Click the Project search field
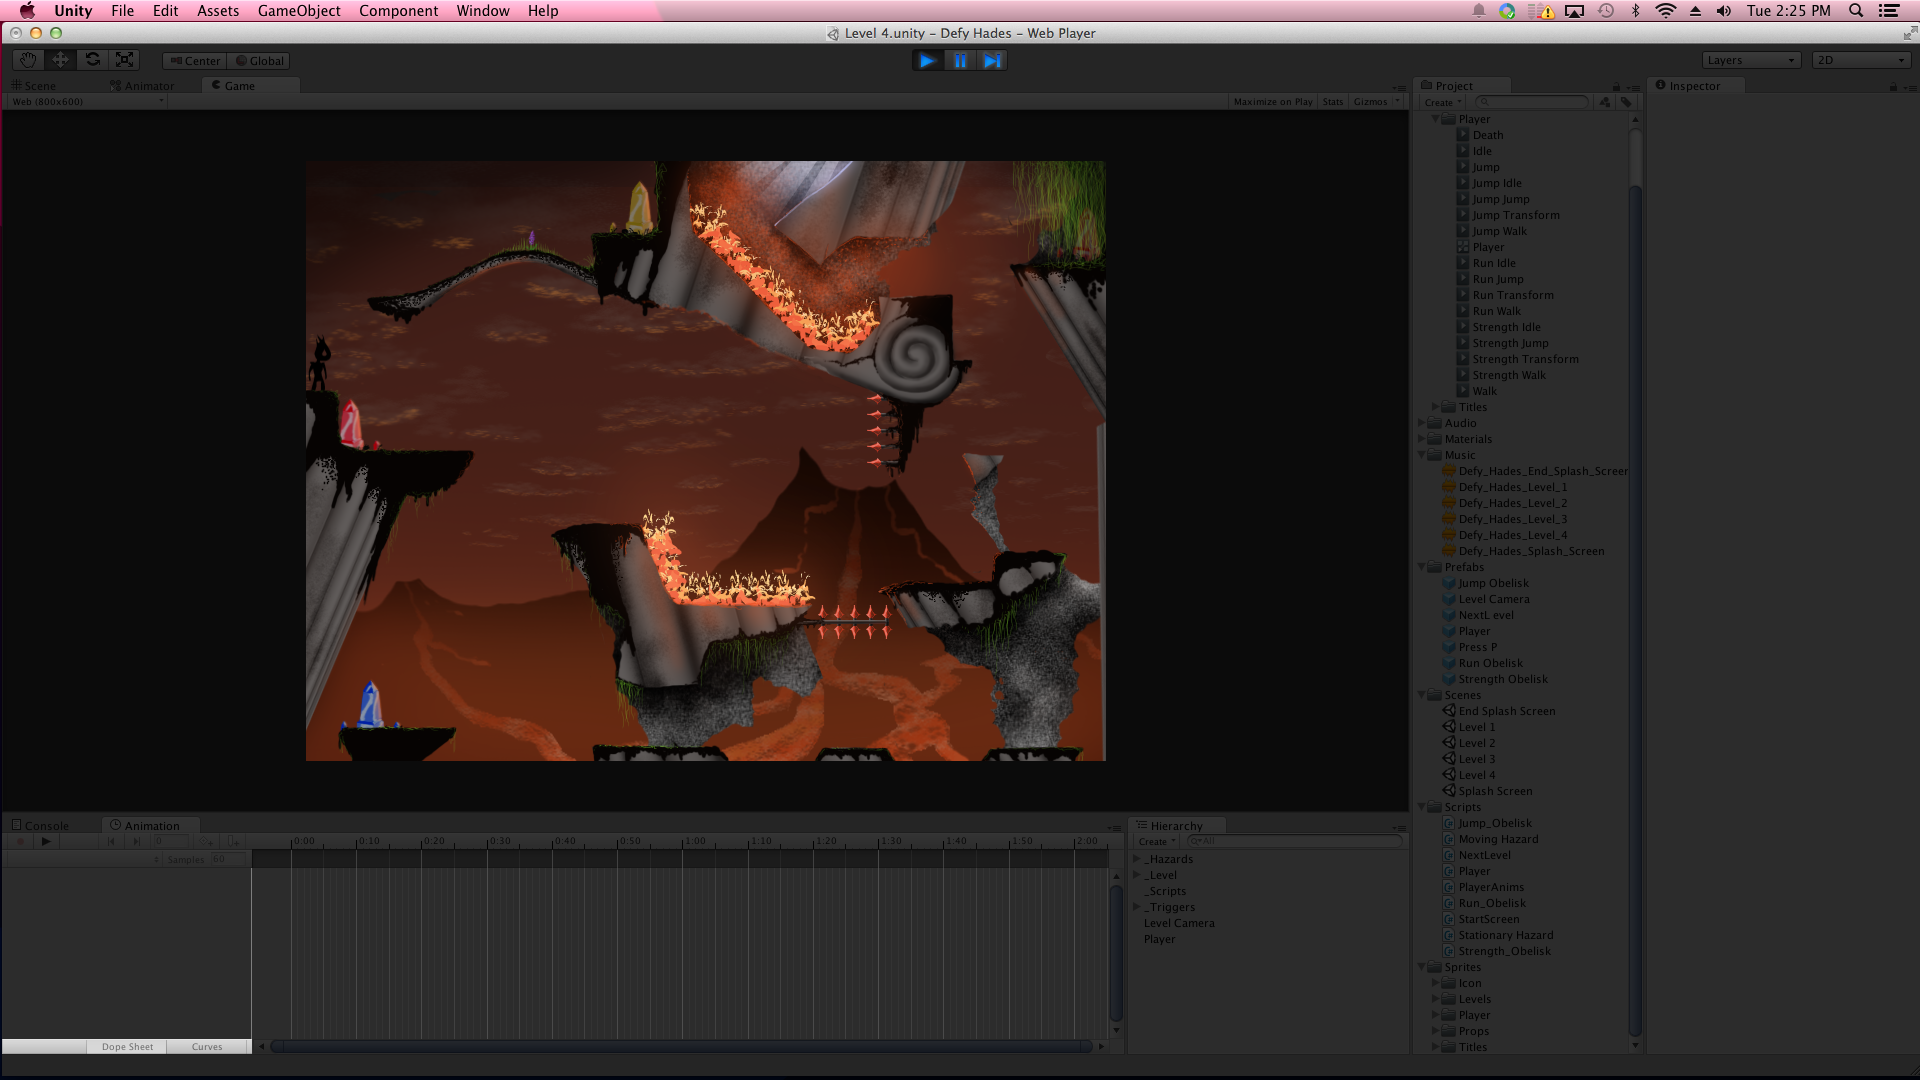Image resolution: width=1920 pixels, height=1080 pixels. point(1531,103)
